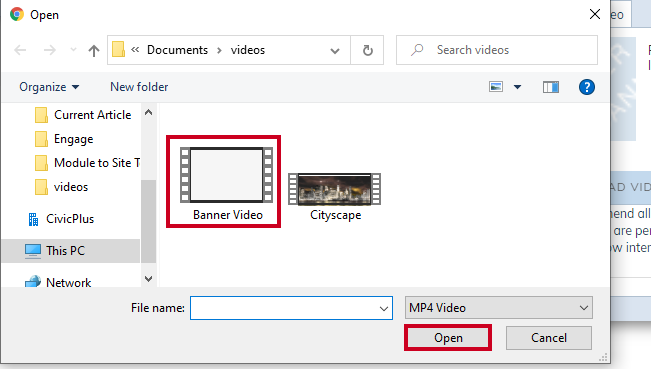Click the Search videos field
651x369 pixels.
point(497,50)
